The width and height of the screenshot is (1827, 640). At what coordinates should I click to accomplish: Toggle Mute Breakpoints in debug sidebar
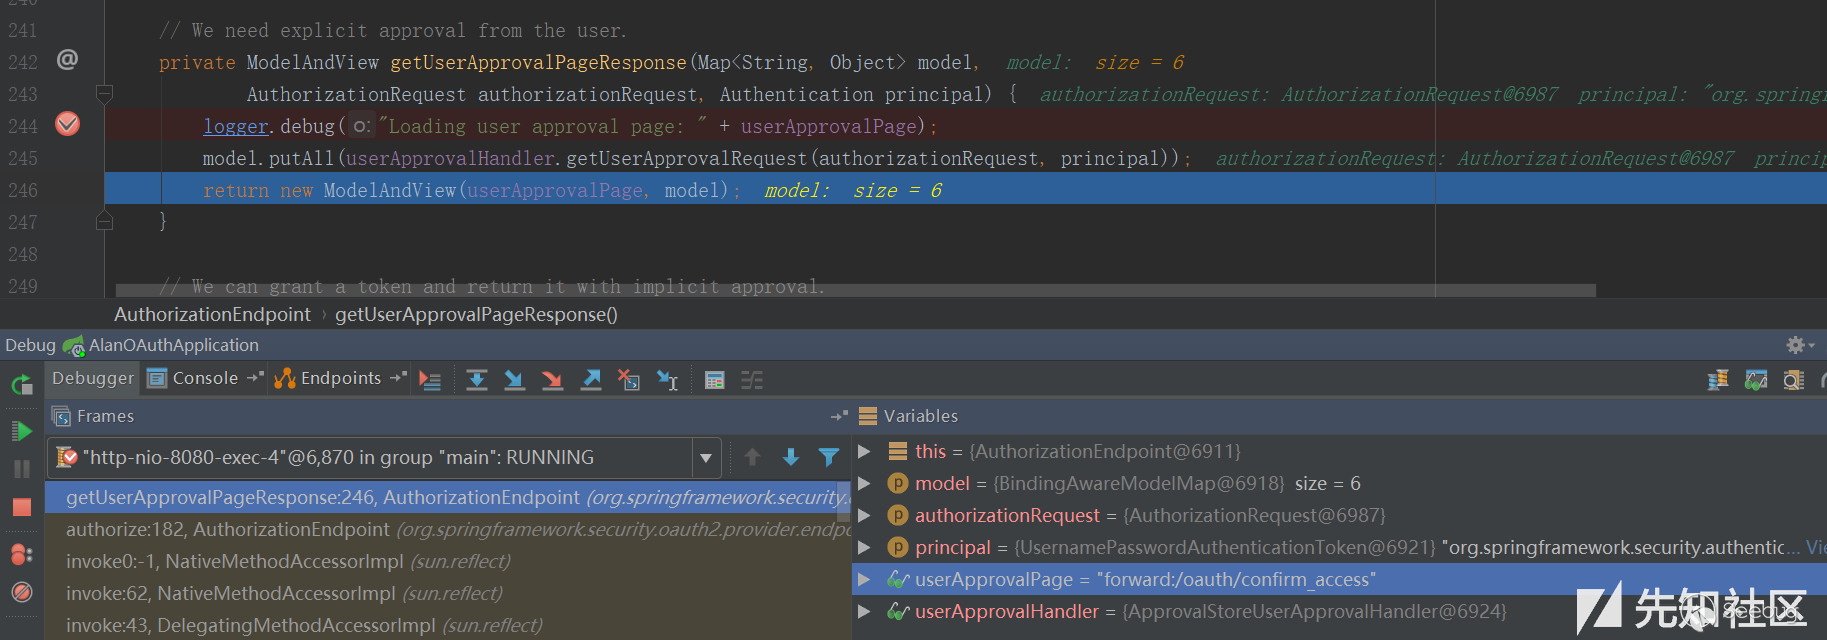[21, 592]
